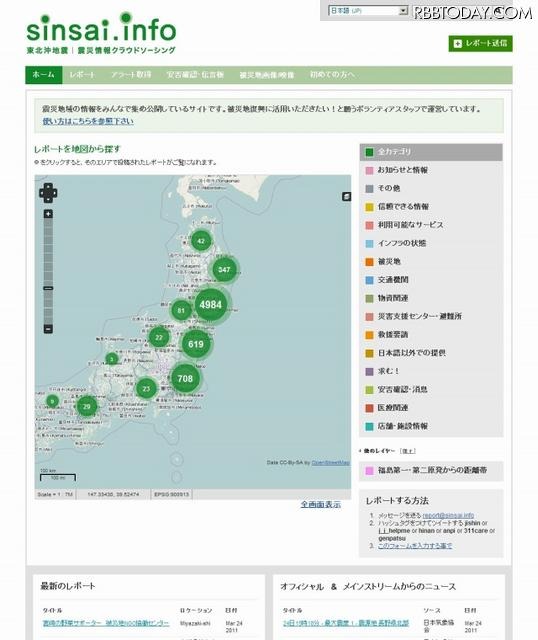
Task: Filter by 医療関連 category
Action: click(431, 408)
